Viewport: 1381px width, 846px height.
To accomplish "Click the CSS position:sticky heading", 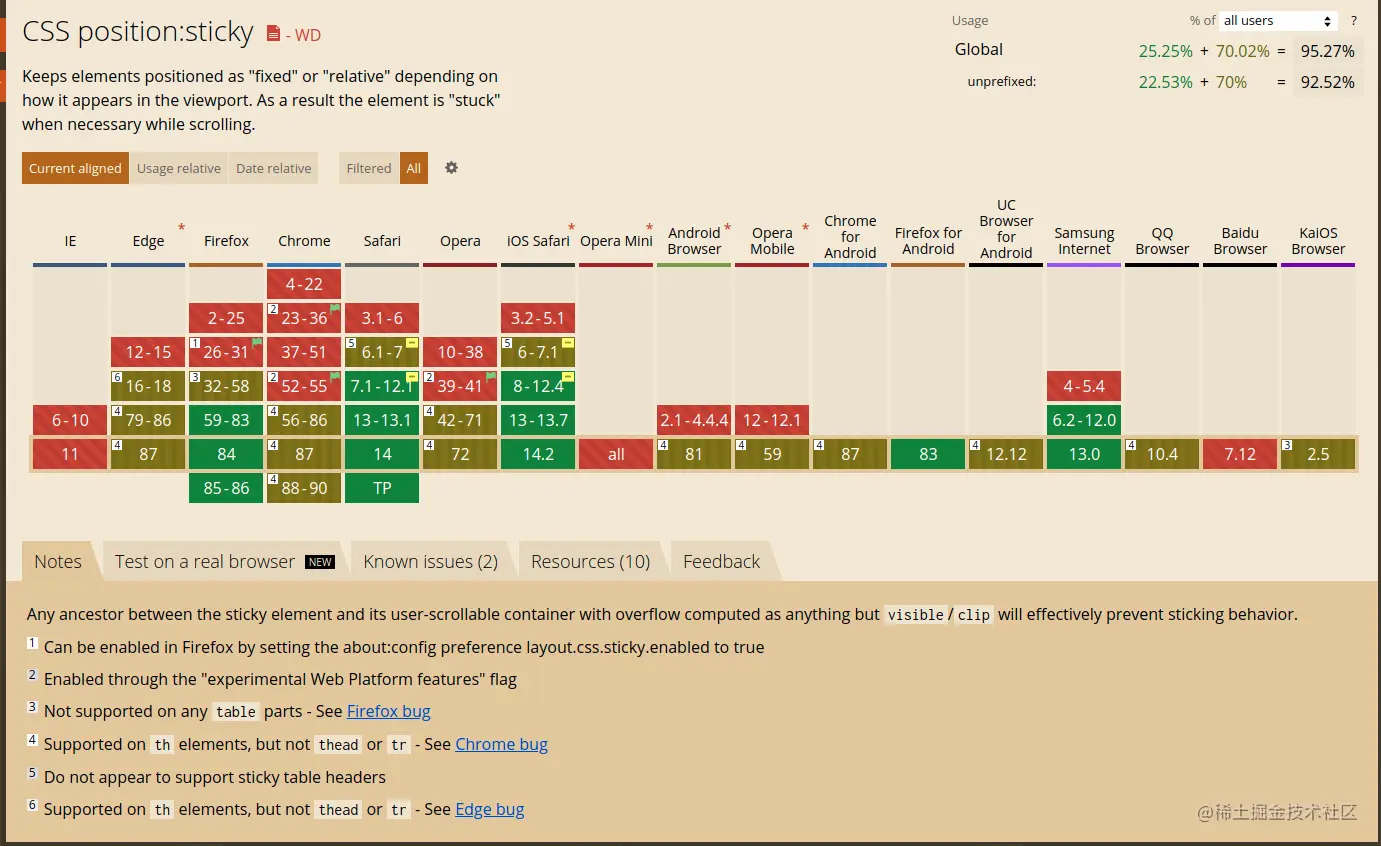I will click(x=138, y=32).
